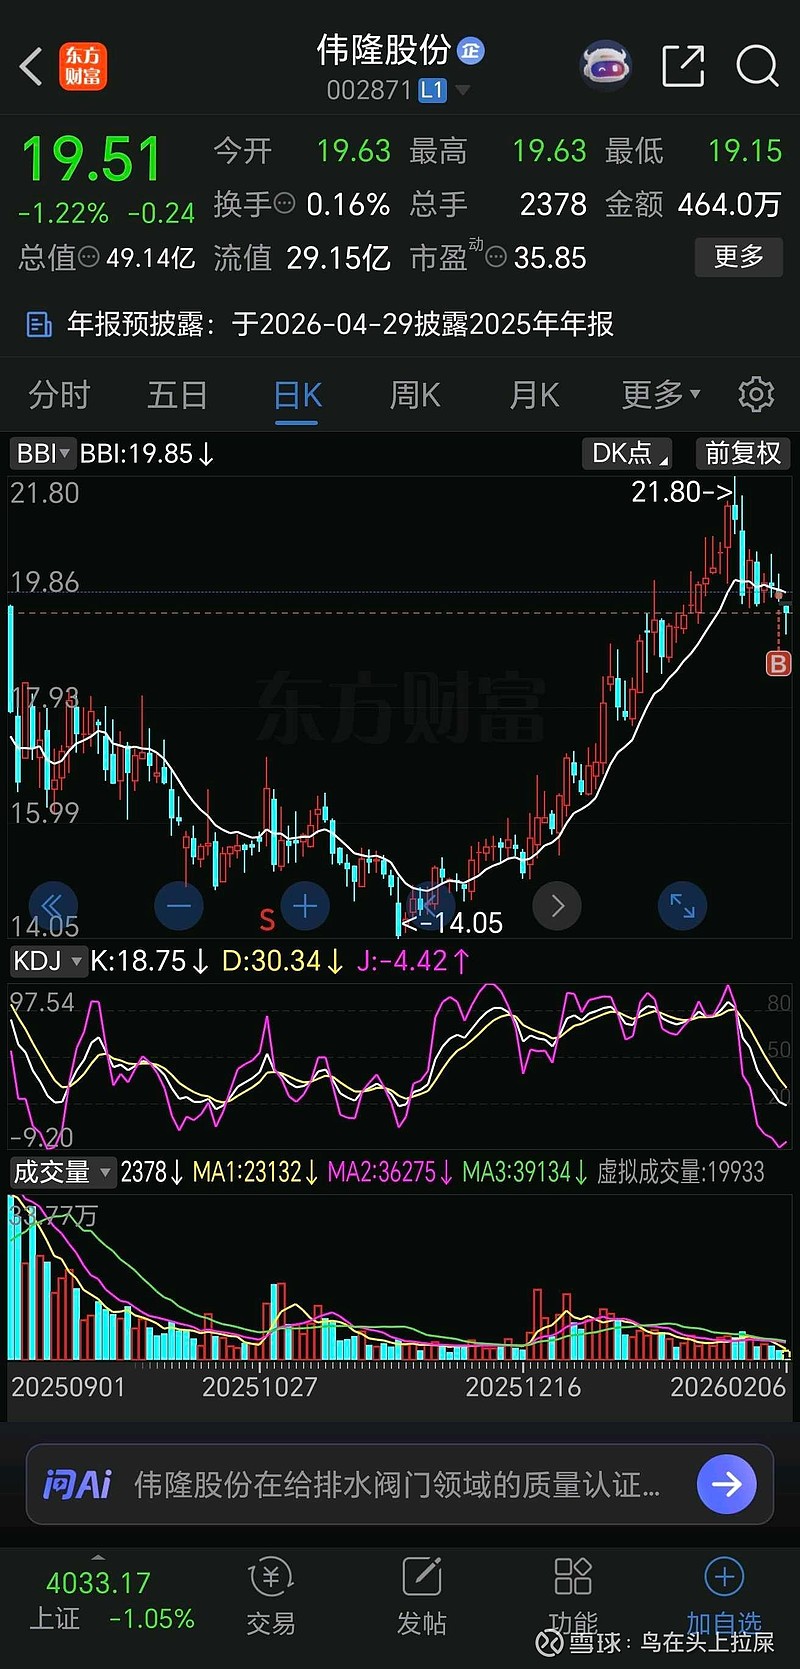Tap the red B buy marker

tap(778, 663)
